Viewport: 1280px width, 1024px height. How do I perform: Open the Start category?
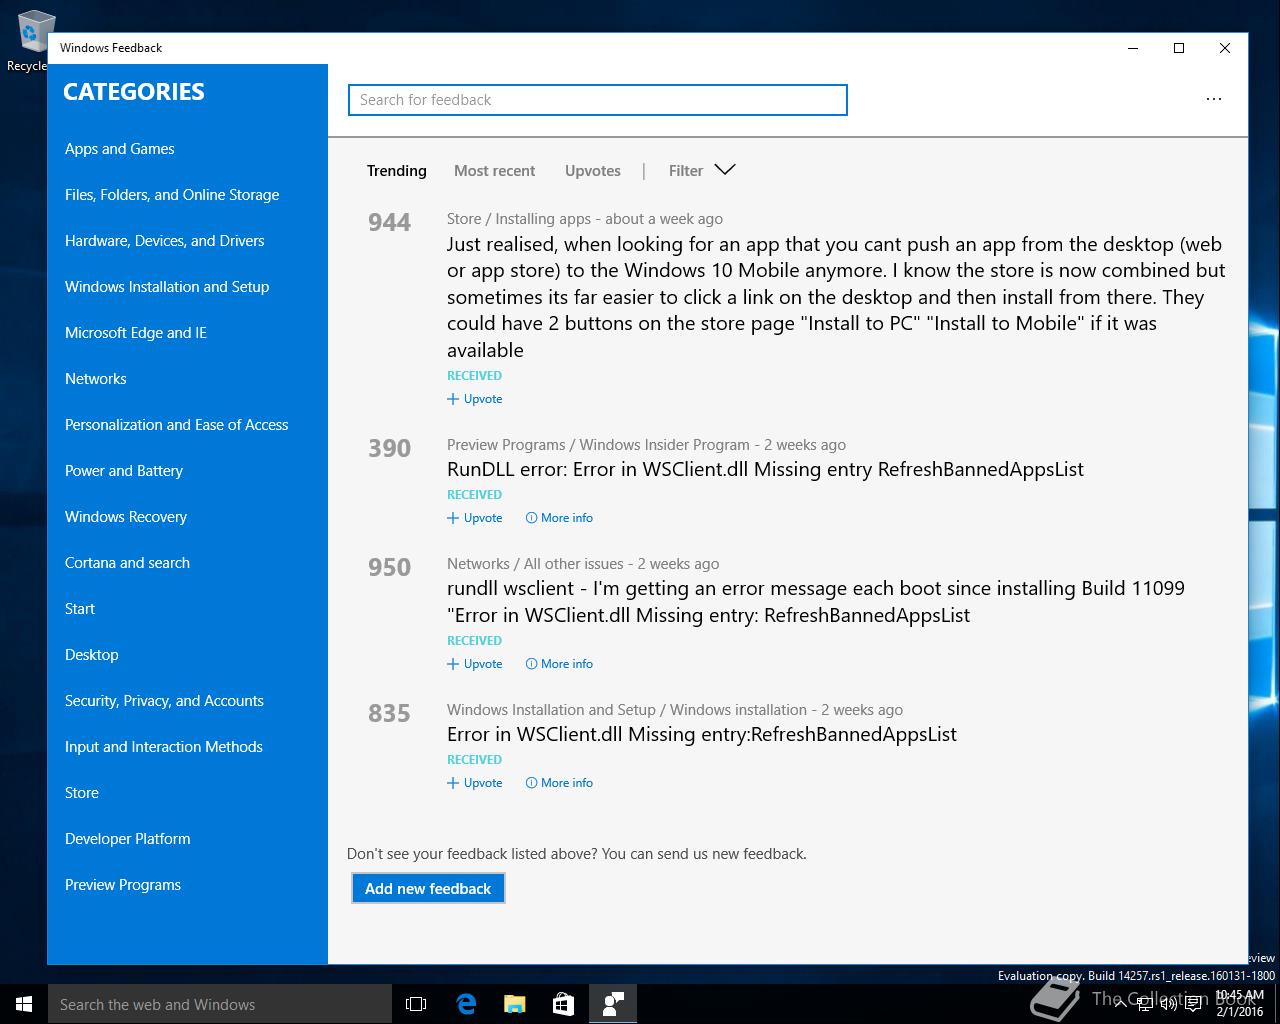coord(80,609)
